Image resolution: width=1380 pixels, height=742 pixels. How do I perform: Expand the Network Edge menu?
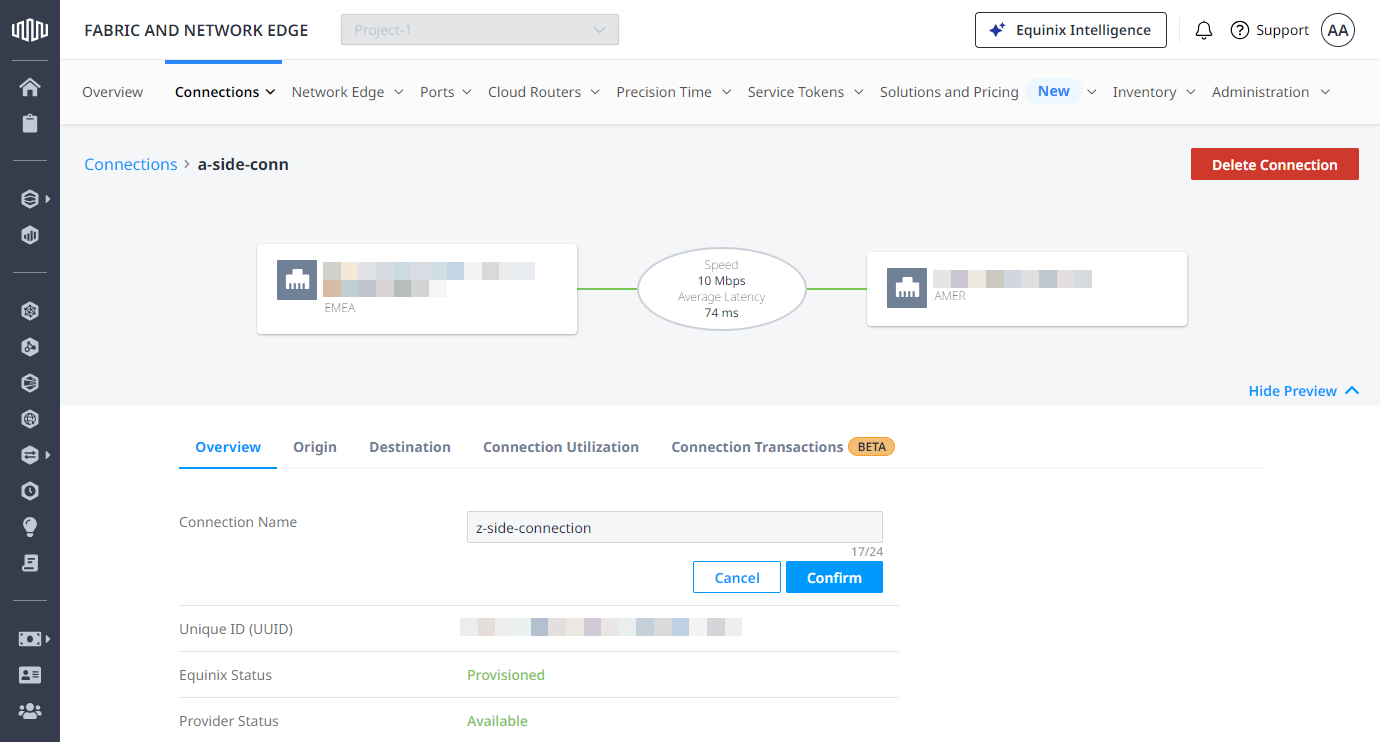pyautogui.click(x=347, y=92)
